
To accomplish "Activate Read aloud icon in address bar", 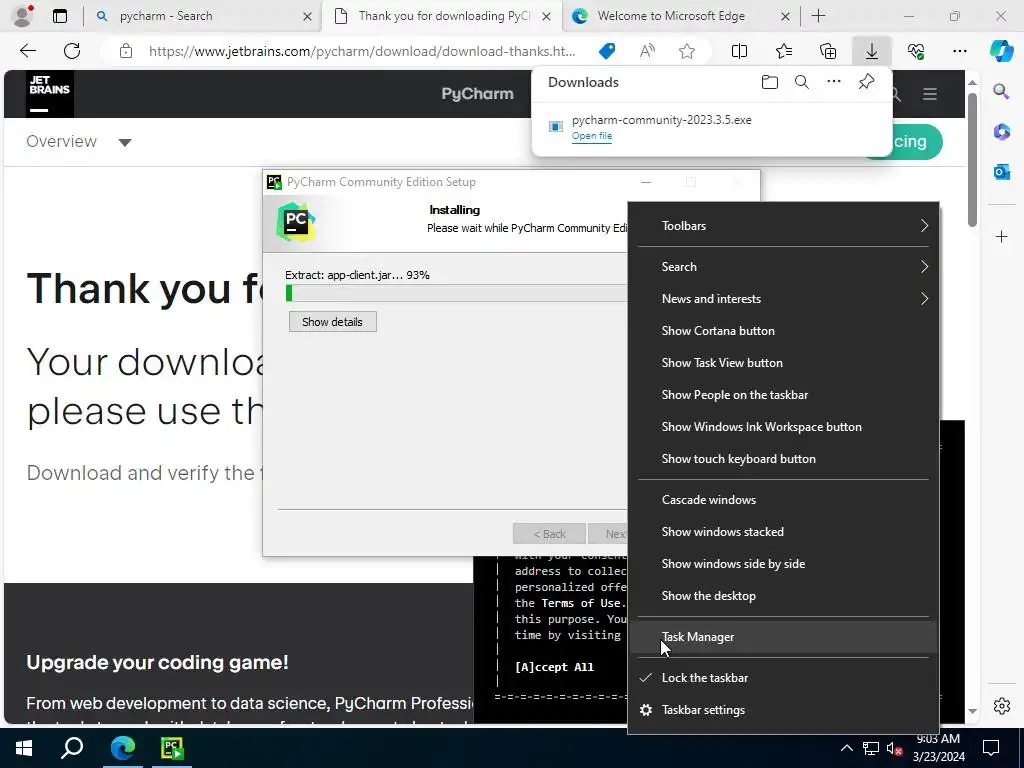I will pyautogui.click(x=647, y=51).
